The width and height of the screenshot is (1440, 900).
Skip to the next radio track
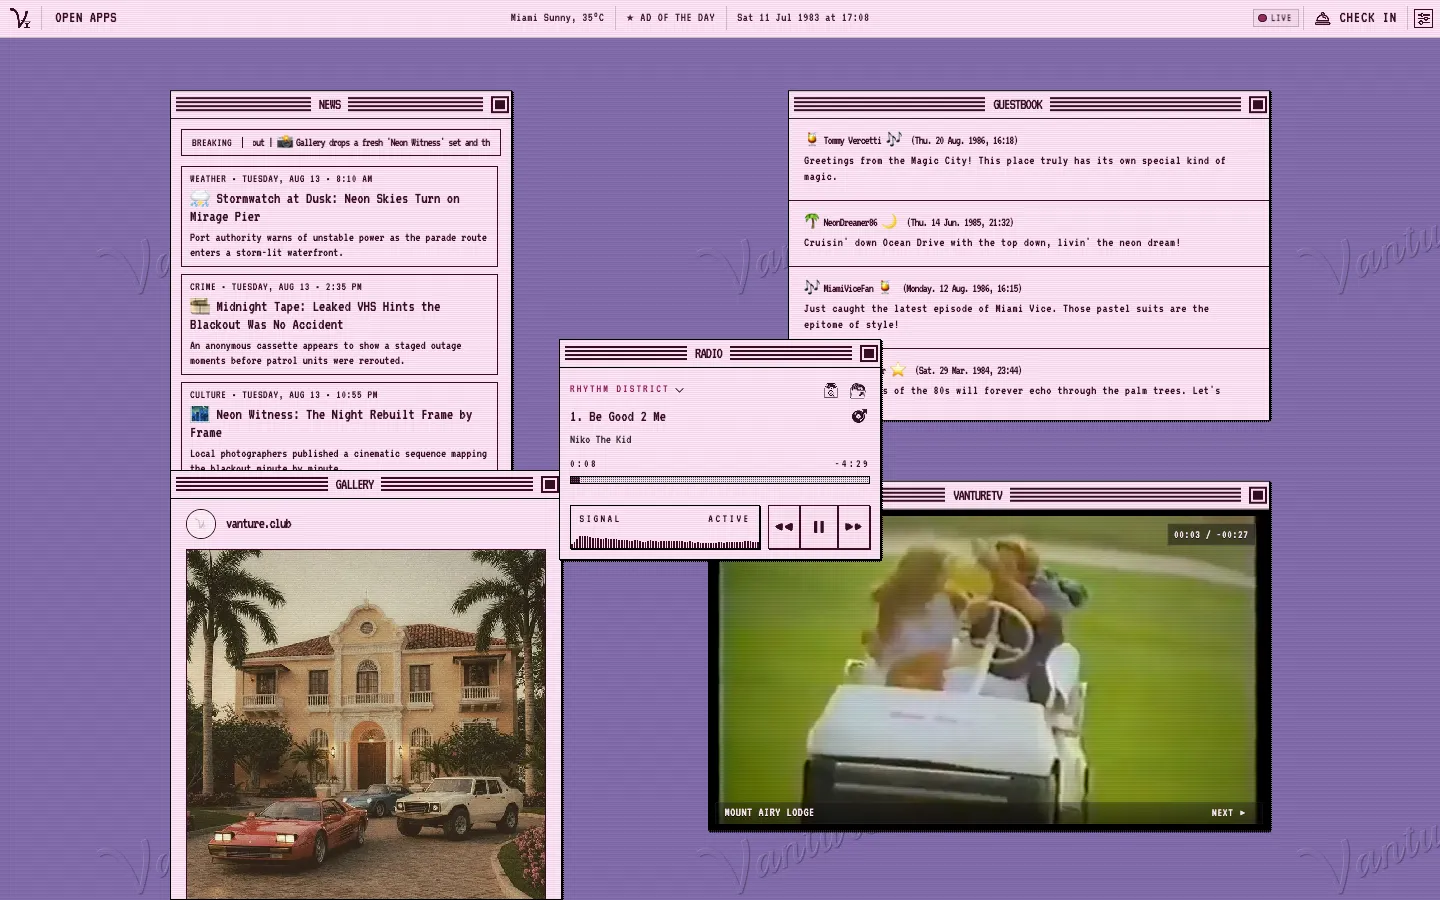853,527
